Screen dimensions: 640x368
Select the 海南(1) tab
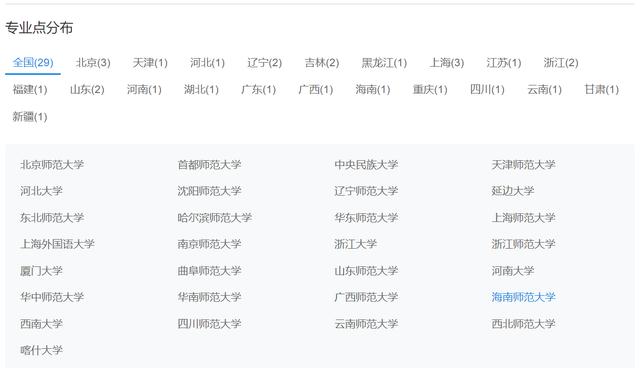[x=373, y=89]
